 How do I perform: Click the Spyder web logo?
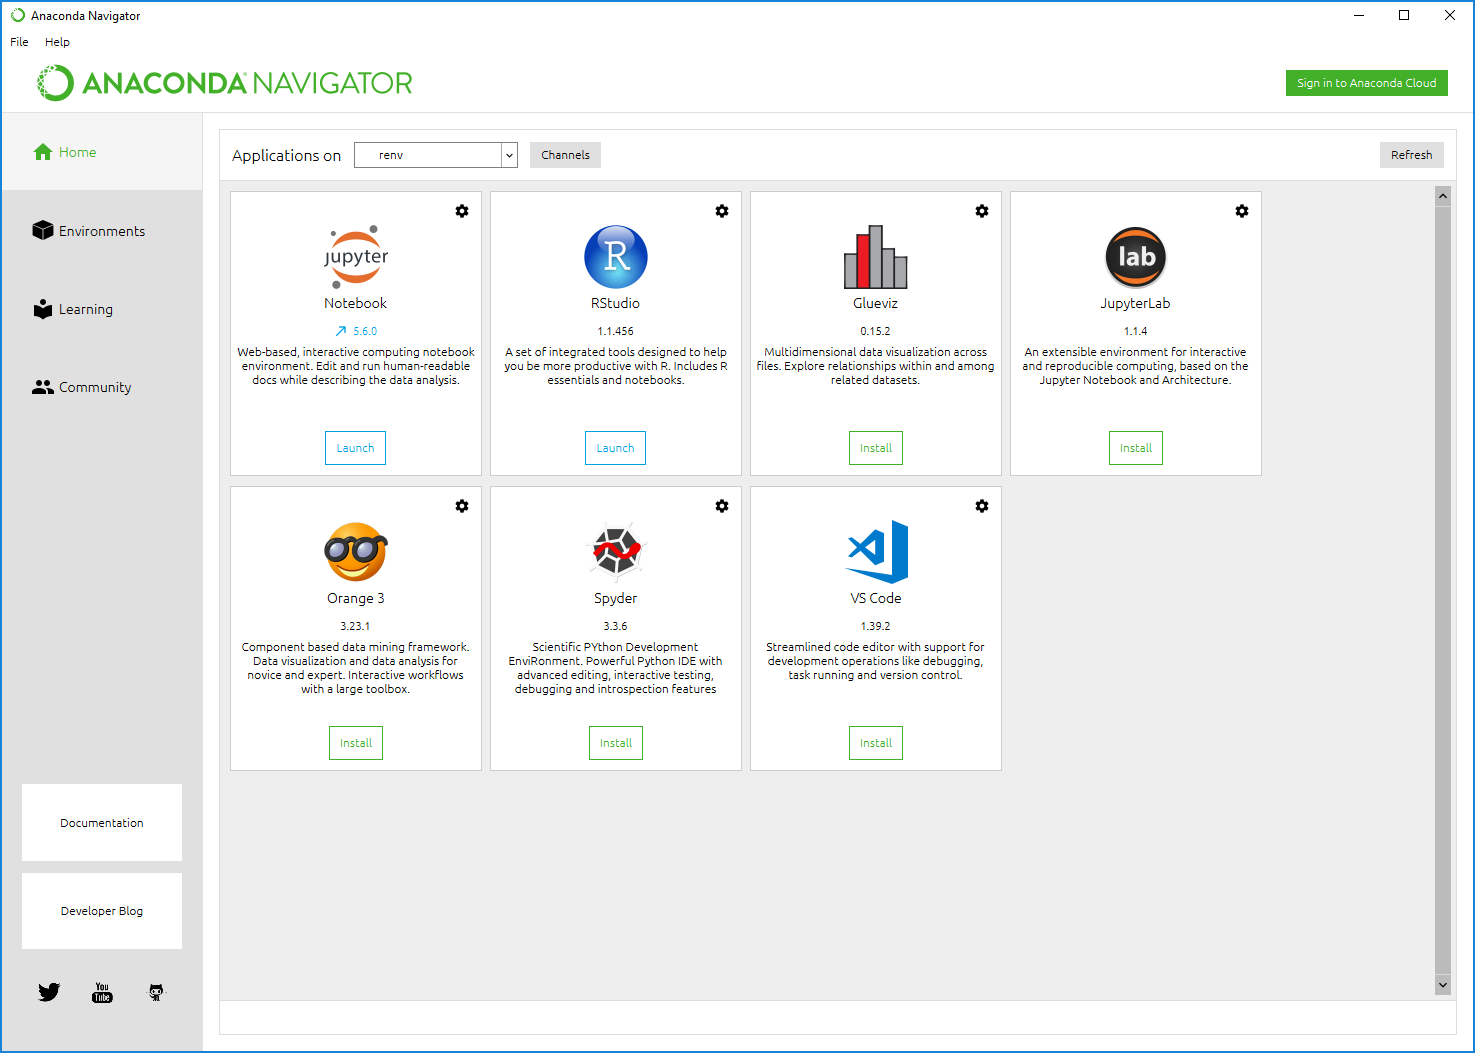tap(616, 552)
